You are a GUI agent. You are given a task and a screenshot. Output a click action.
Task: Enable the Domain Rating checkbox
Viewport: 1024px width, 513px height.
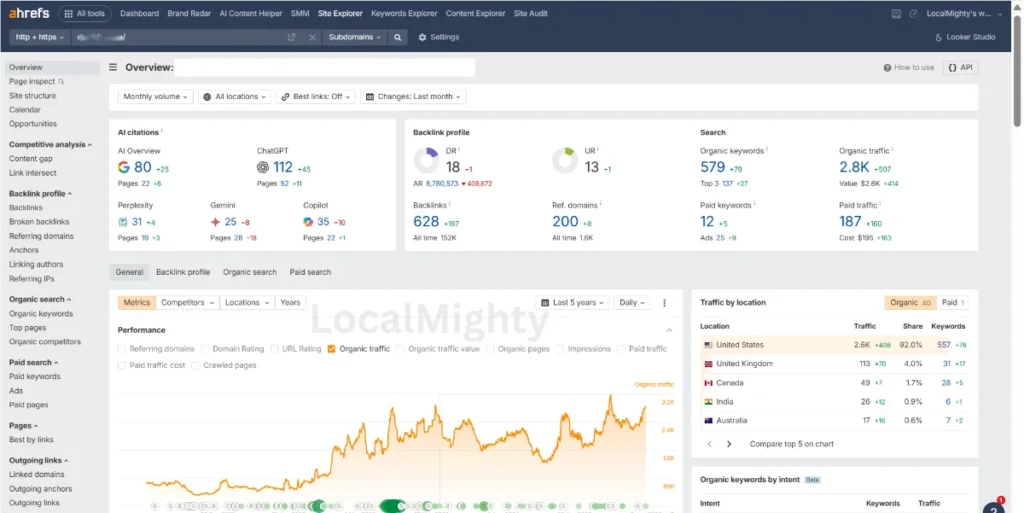pyautogui.click(x=204, y=349)
